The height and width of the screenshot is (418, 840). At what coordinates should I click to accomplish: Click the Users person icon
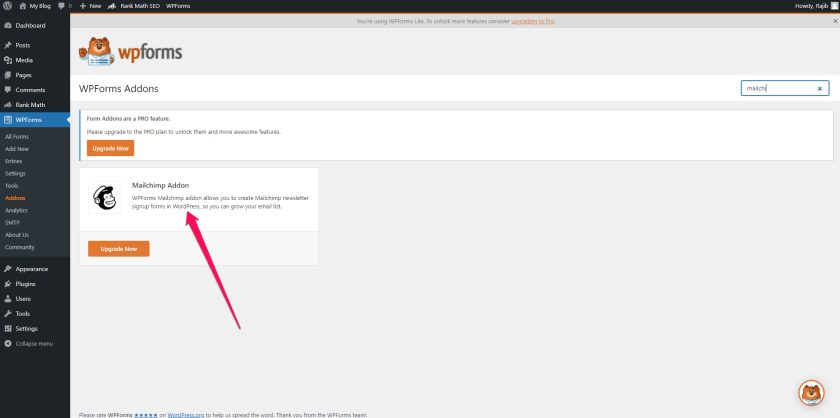pyautogui.click(x=8, y=299)
